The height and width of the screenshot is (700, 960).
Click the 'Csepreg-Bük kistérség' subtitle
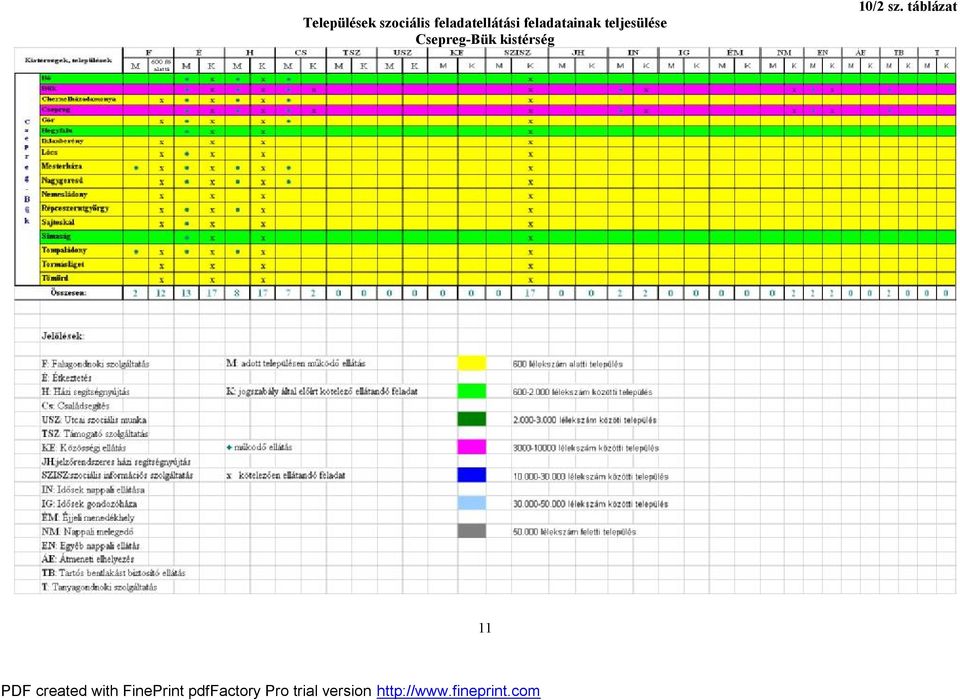pos(485,39)
